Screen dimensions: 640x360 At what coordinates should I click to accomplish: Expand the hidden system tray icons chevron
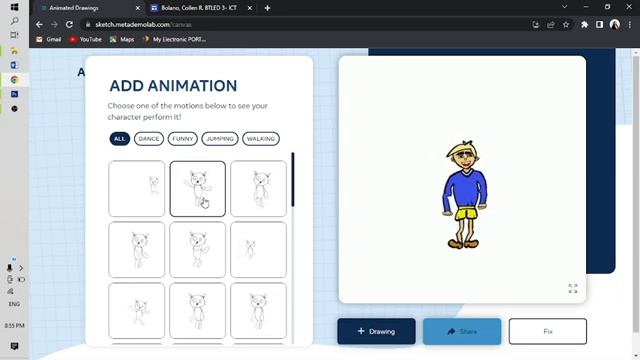coord(21,268)
